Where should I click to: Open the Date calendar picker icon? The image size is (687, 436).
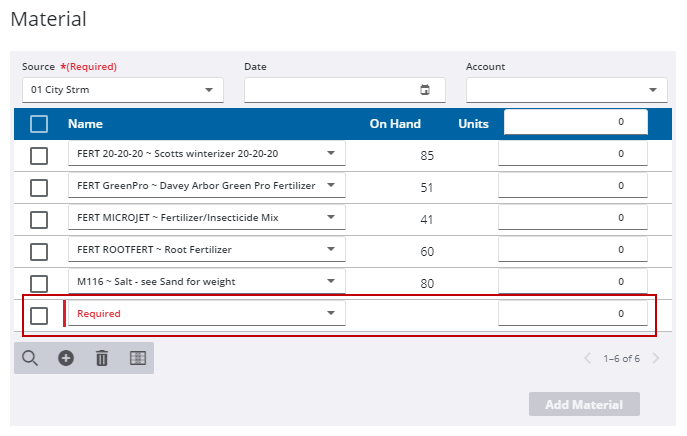click(x=425, y=90)
